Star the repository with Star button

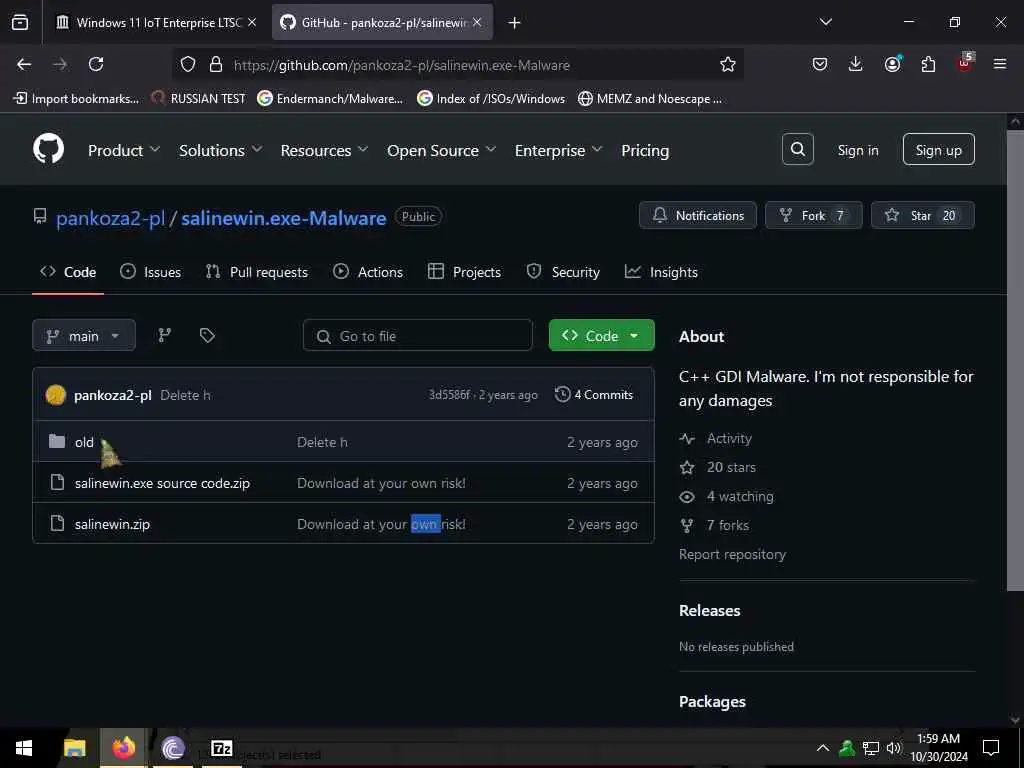(x=923, y=216)
